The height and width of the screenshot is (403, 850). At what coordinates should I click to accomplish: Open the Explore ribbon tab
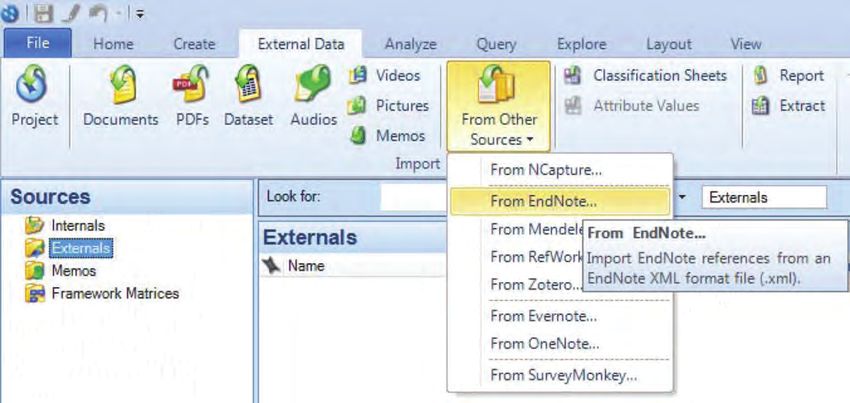[x=582, y=44]
